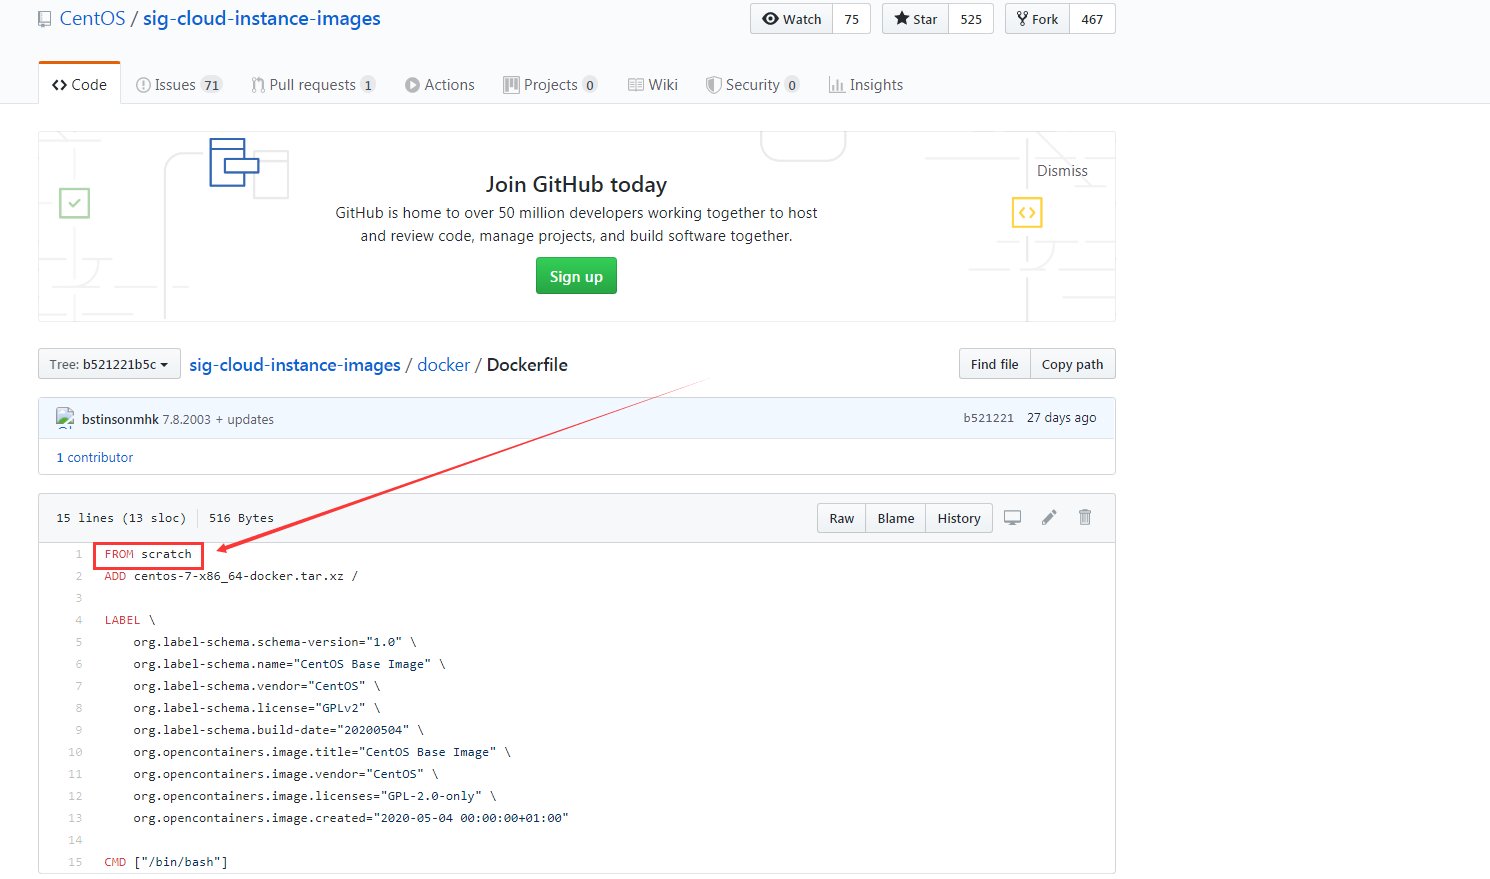The height and width of the screenshot is (879, 1490).
Task: Click the Copy path button
Action: (x=1072, y=364)
